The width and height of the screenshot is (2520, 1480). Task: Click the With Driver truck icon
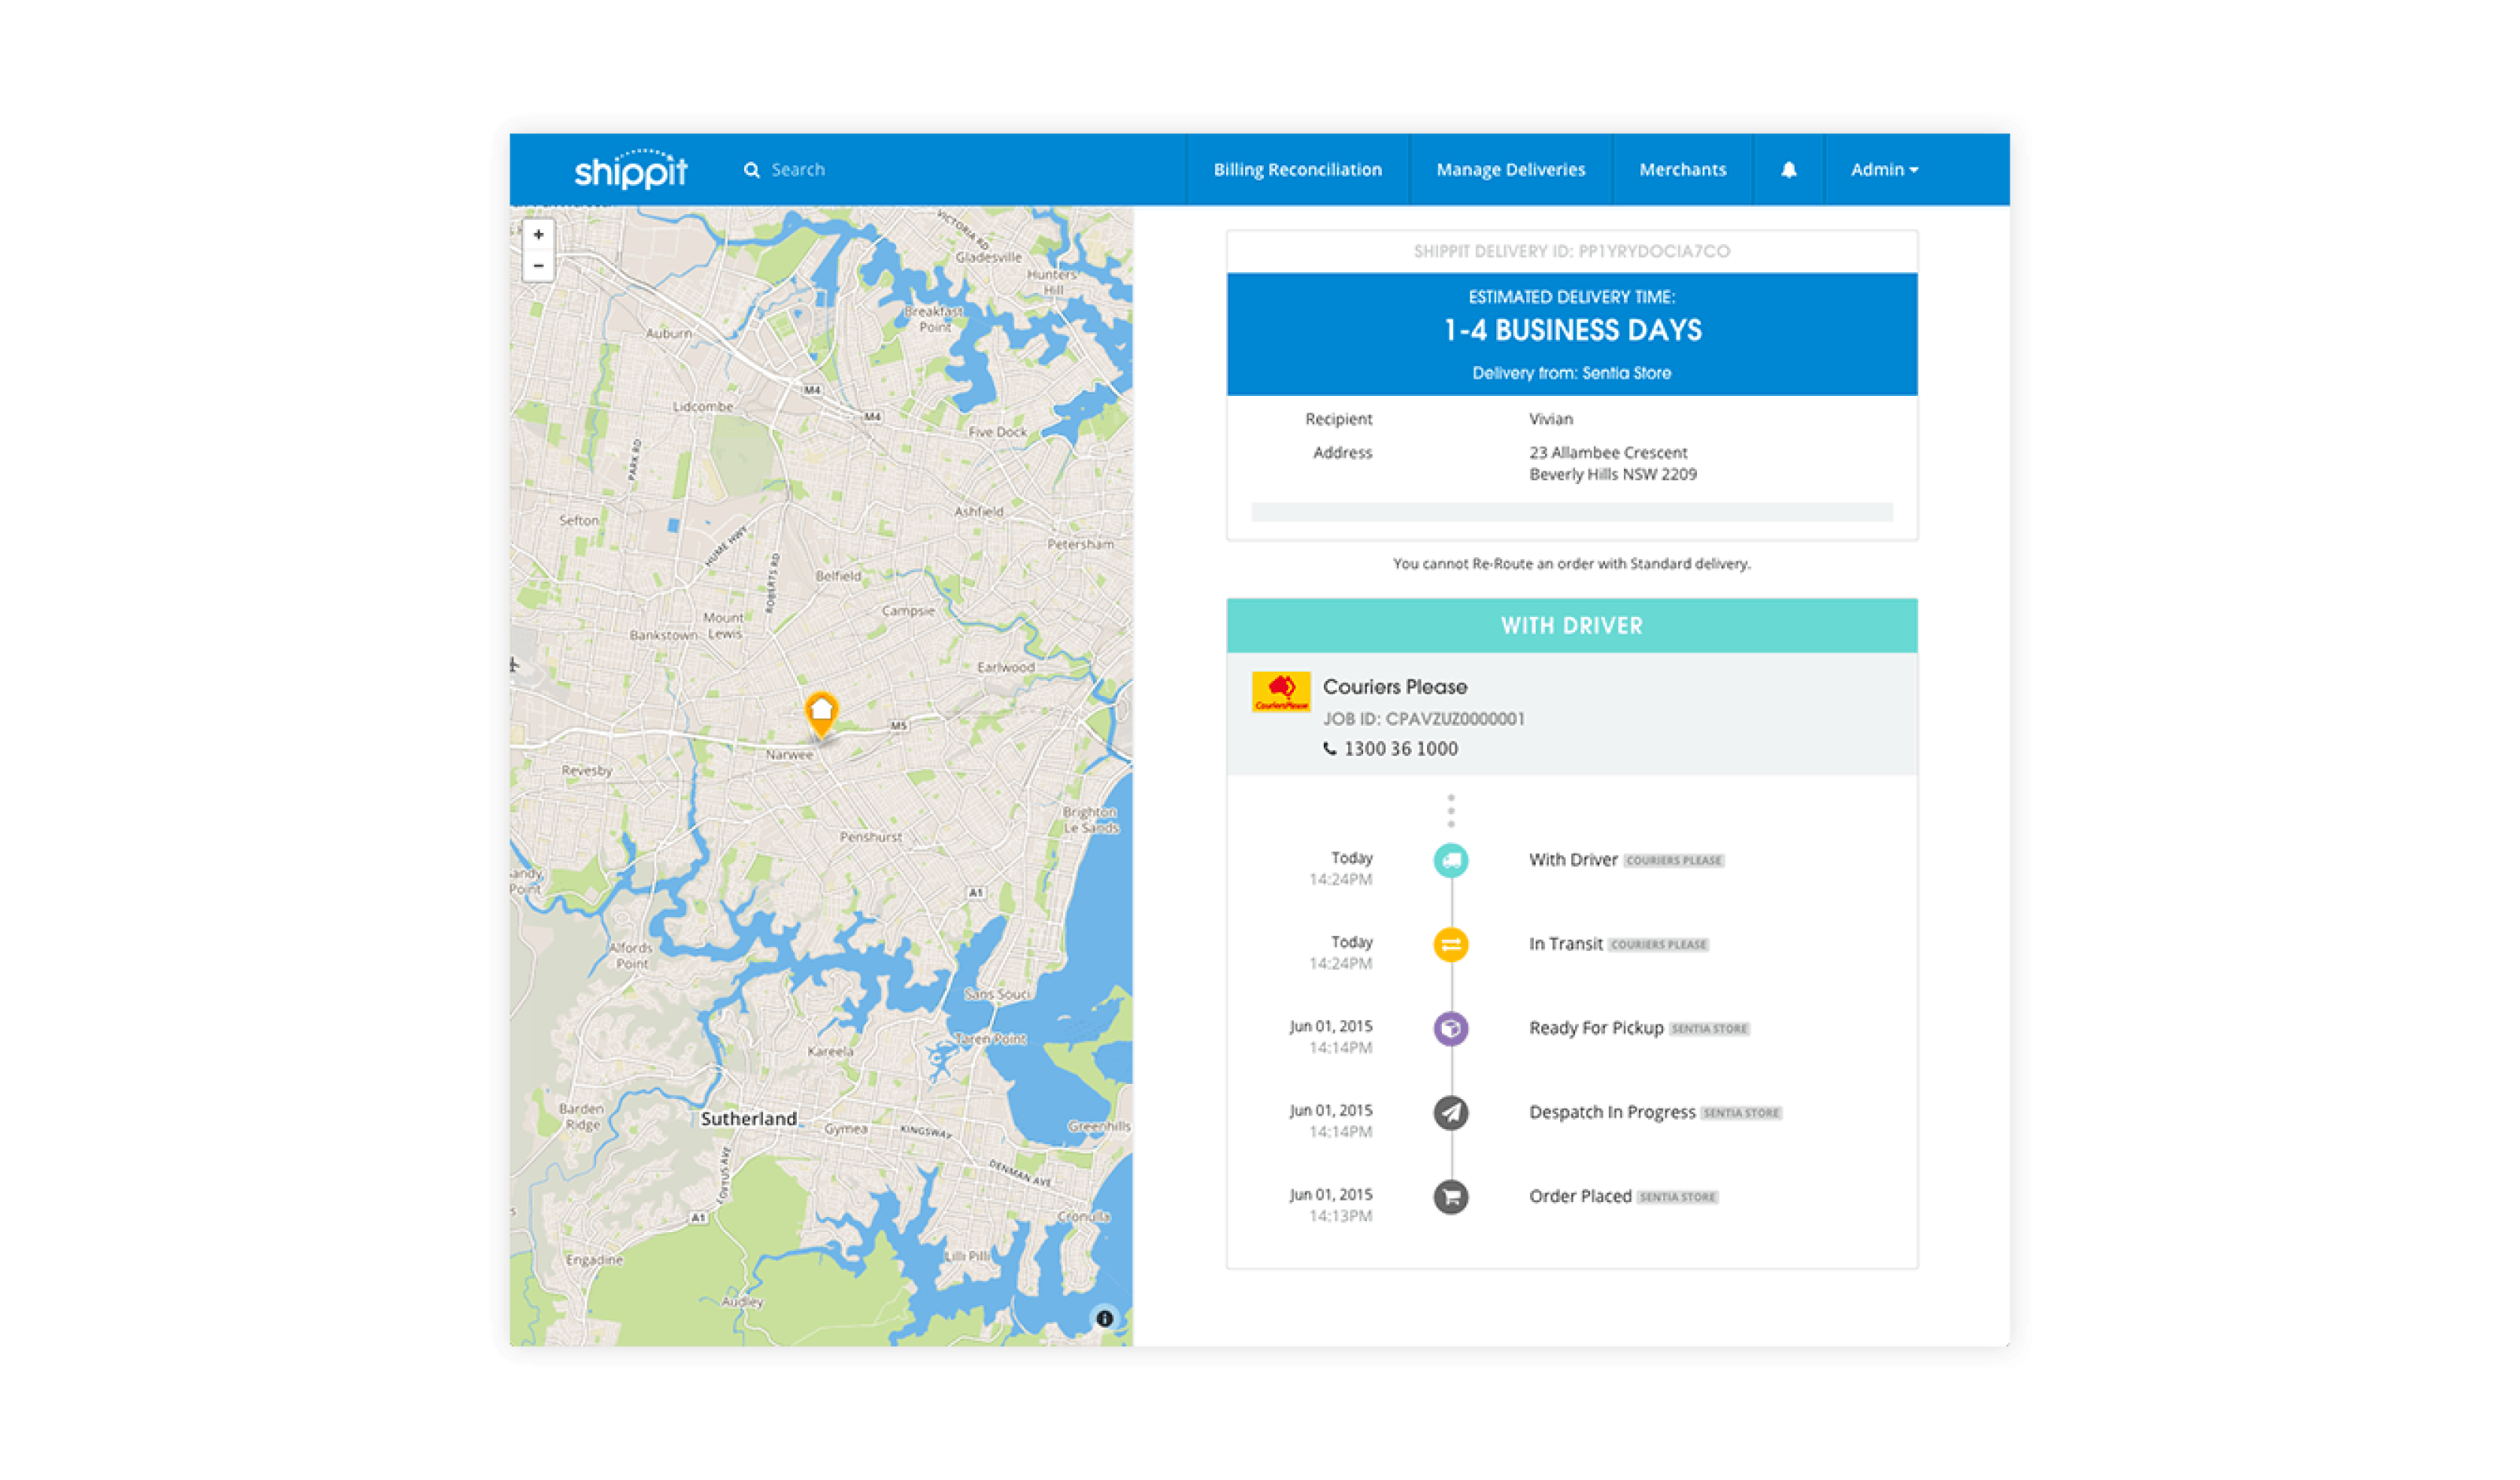pyautogui.click(x=1450, y=860)
